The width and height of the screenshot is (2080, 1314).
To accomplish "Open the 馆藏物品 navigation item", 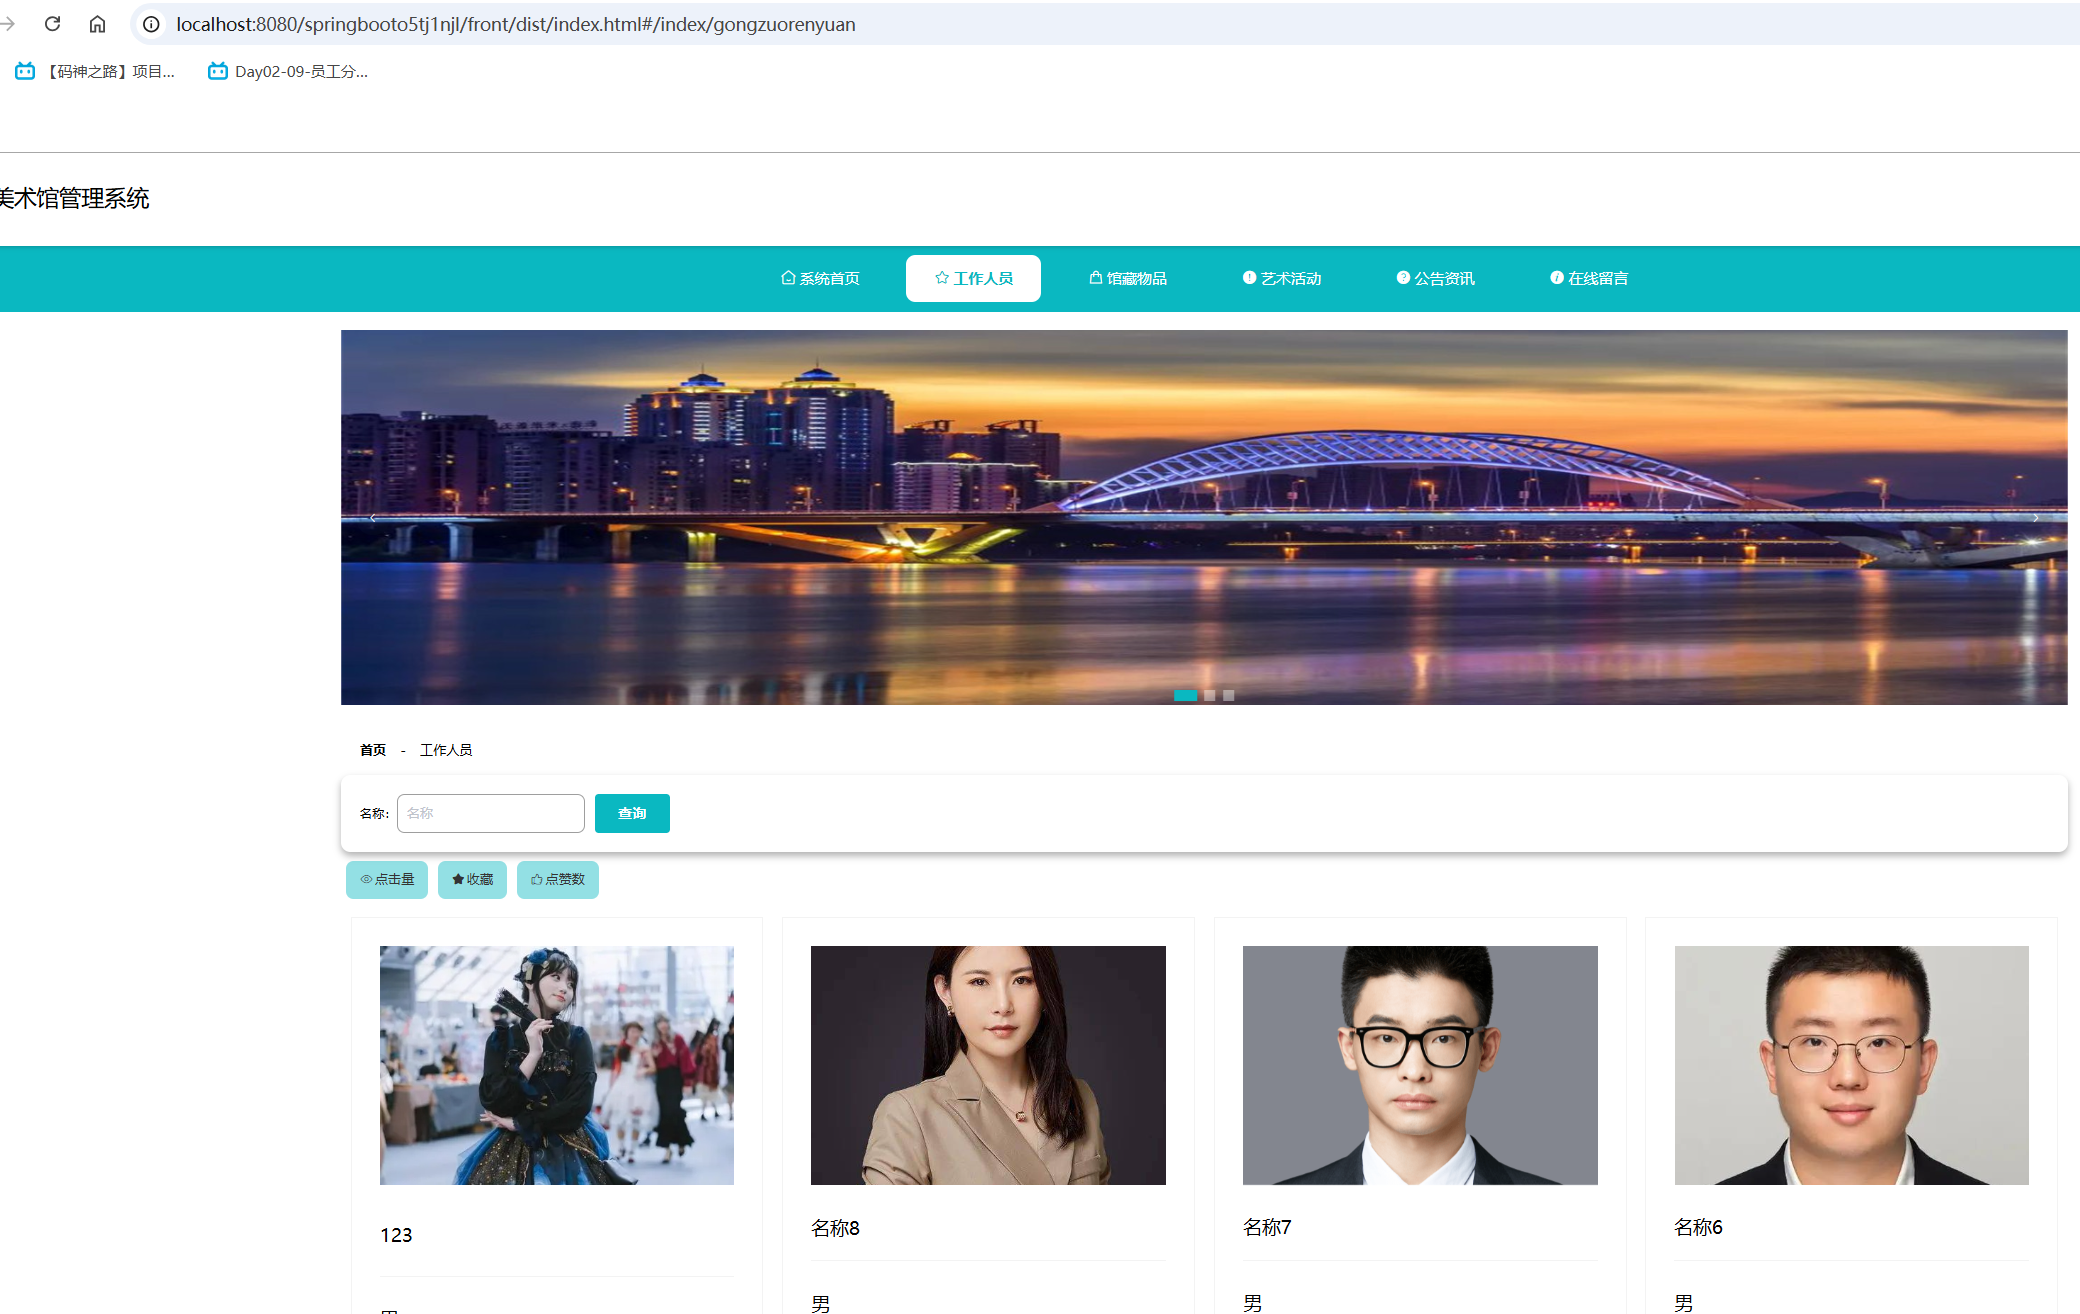I will click(x=1128, y=278).
